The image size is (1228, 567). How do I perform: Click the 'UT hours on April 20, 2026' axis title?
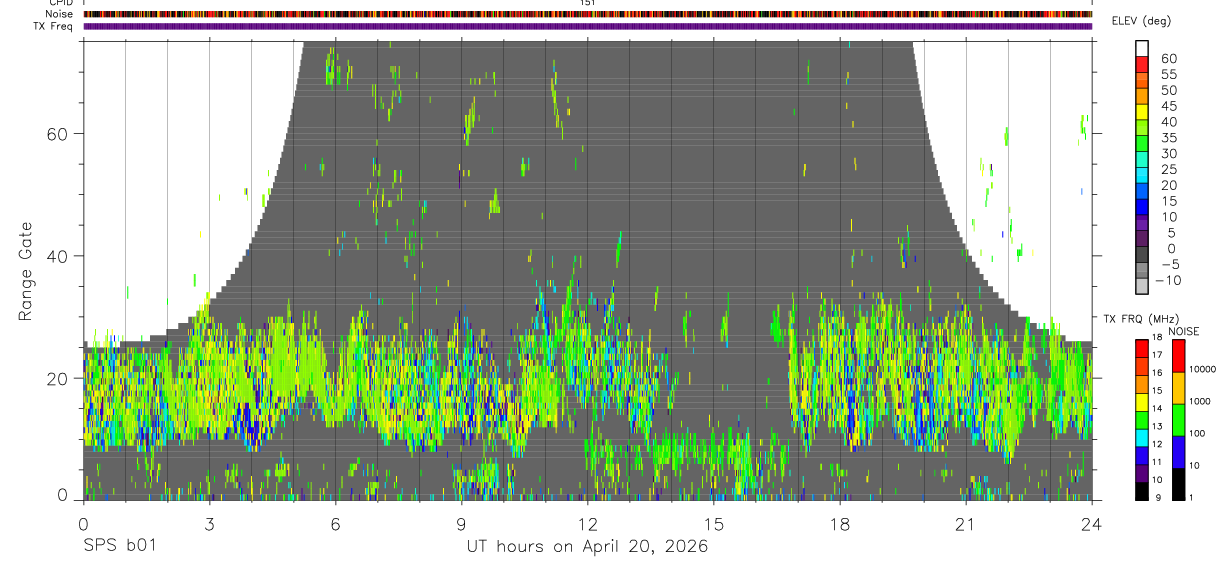587,547
